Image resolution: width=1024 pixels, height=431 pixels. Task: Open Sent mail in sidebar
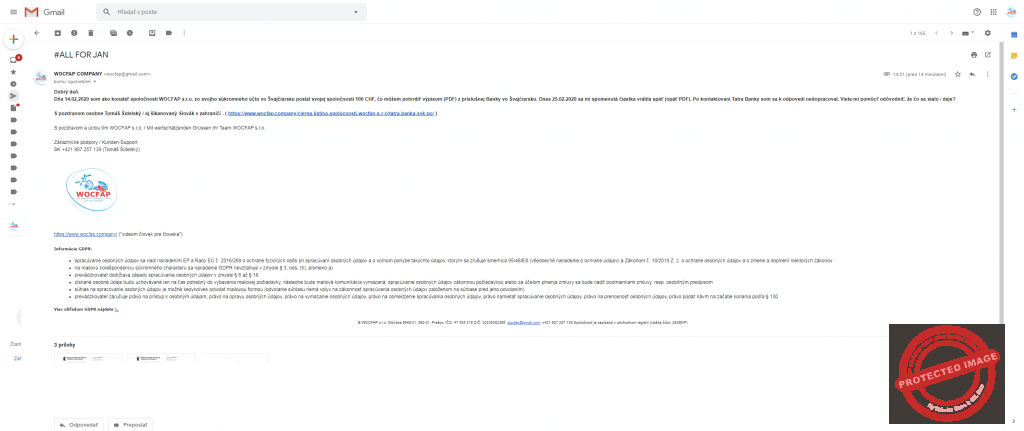(x=13, y=96)
